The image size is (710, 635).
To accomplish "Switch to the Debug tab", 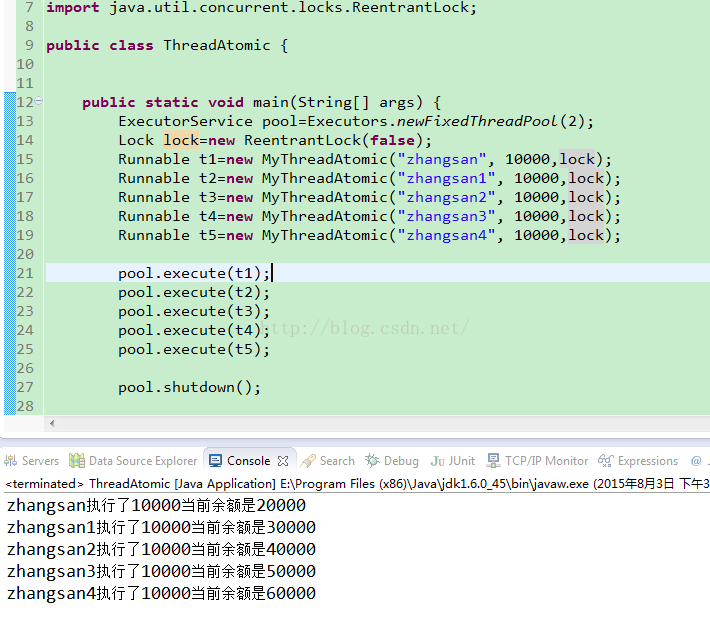I will 392,461.
